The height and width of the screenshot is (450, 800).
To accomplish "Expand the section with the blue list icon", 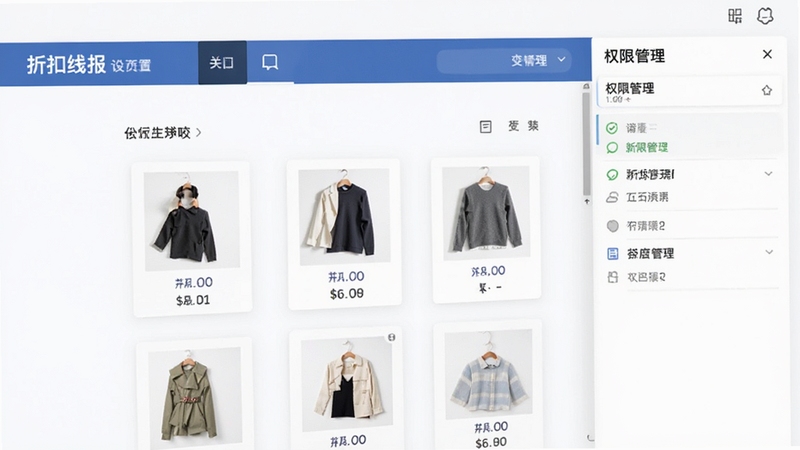I will click(x=769, y=252).
